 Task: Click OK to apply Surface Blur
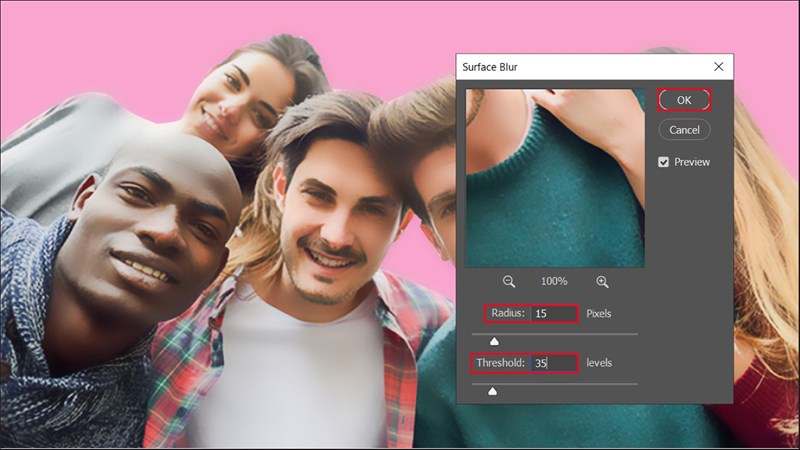click(x=684, y=100)
